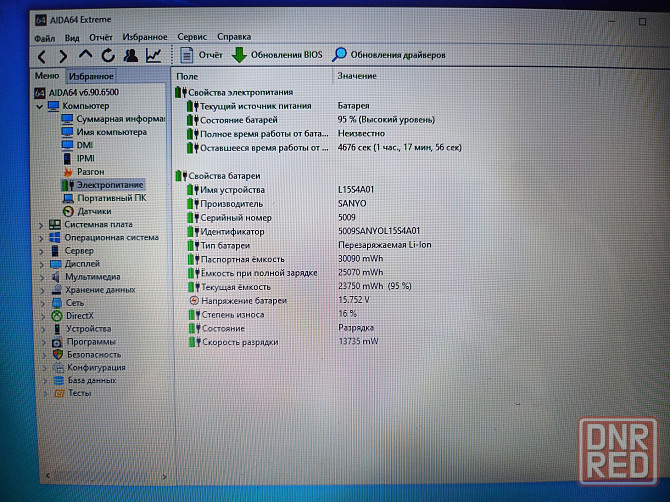Go forward with the right arrow toolbar icon
Image resolution: width=670 pixels, height=502 pixels.
point(63,56)
